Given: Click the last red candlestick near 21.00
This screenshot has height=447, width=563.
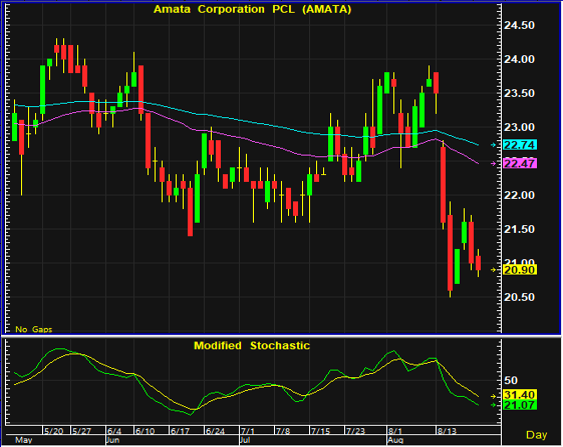Looking at the screenshot, I should pyautogui.click(x=478, y=263).
